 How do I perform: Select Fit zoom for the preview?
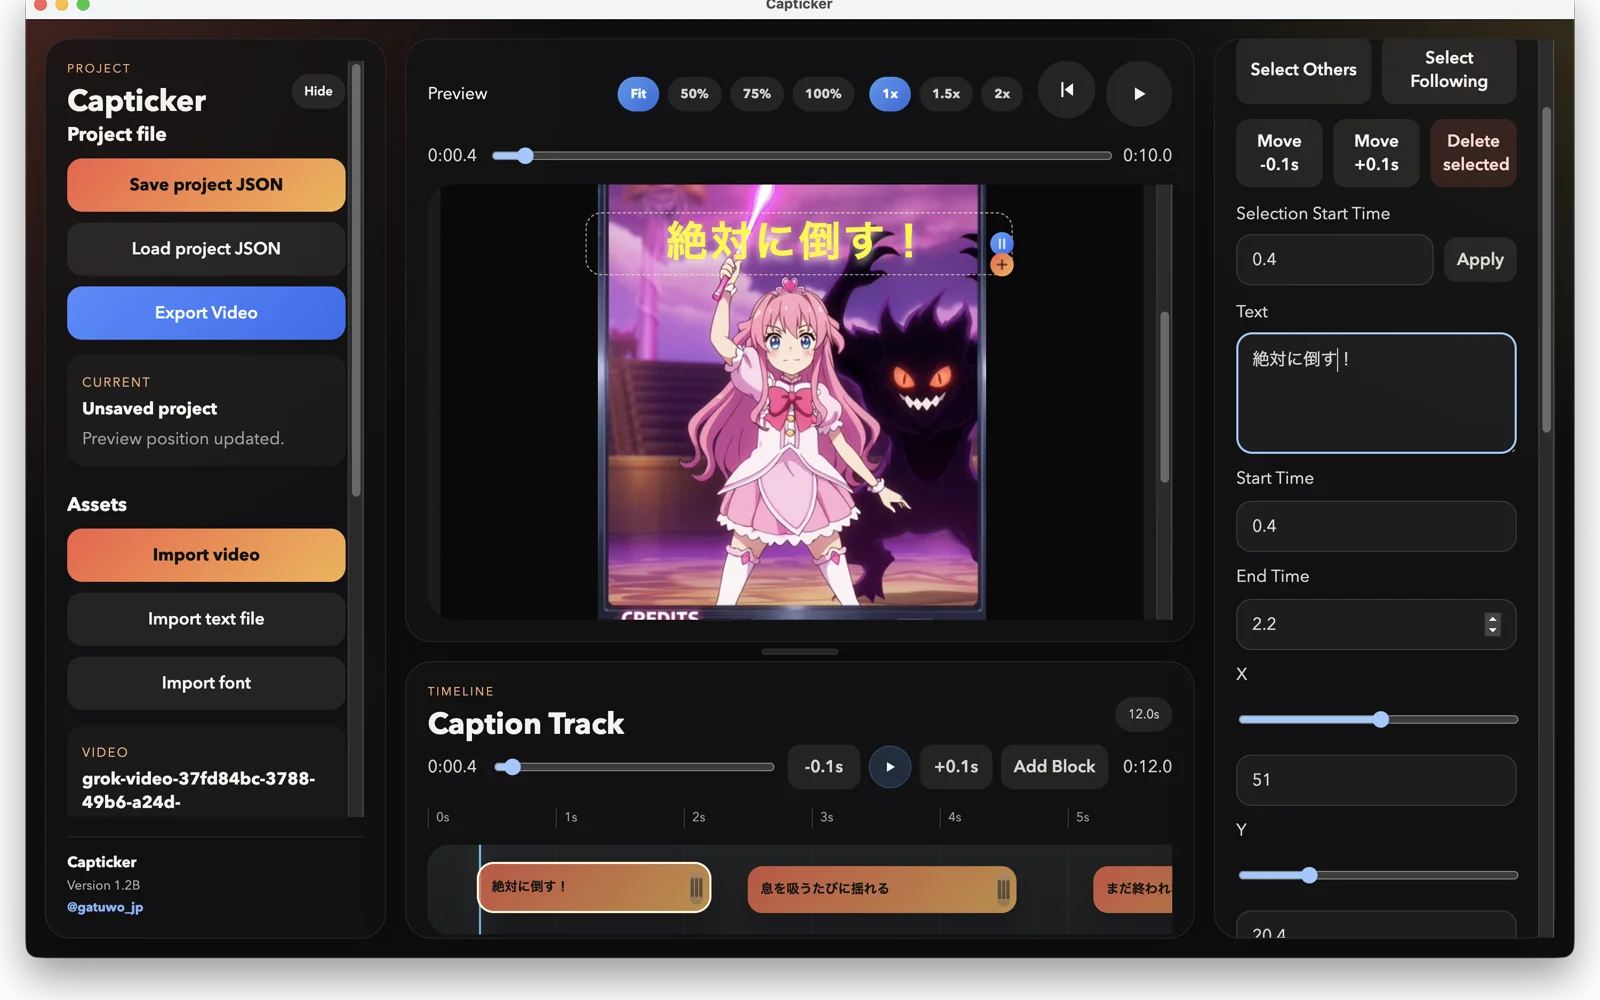638,94
